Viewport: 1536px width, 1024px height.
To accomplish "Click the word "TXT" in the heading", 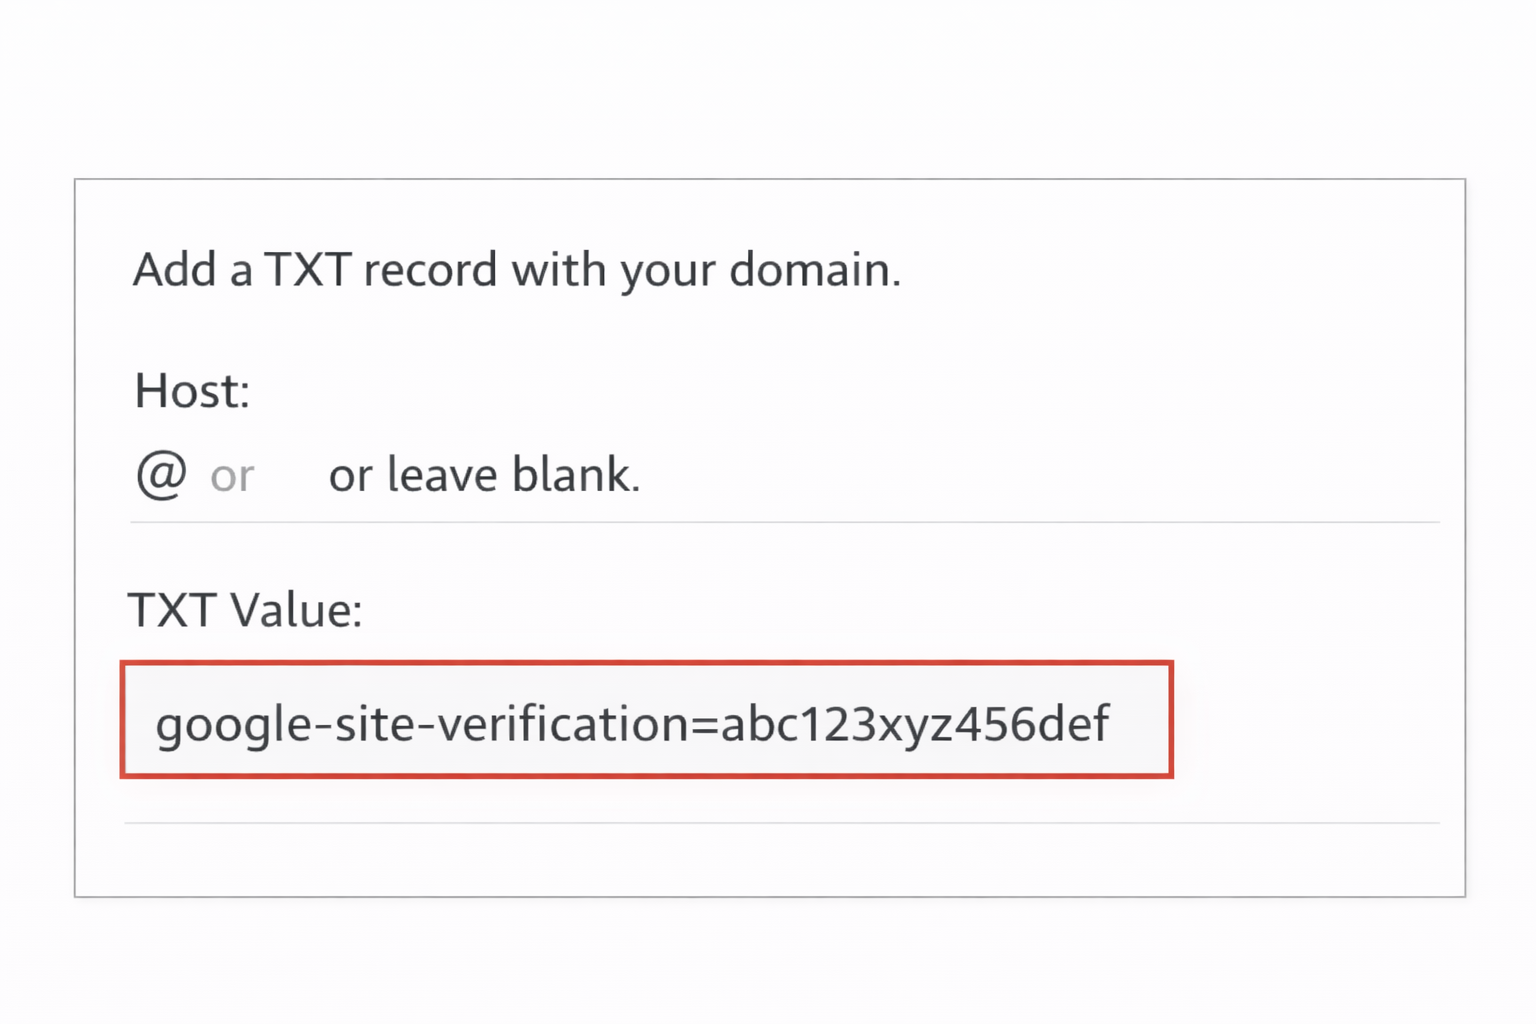I will (x=307, y=270).
